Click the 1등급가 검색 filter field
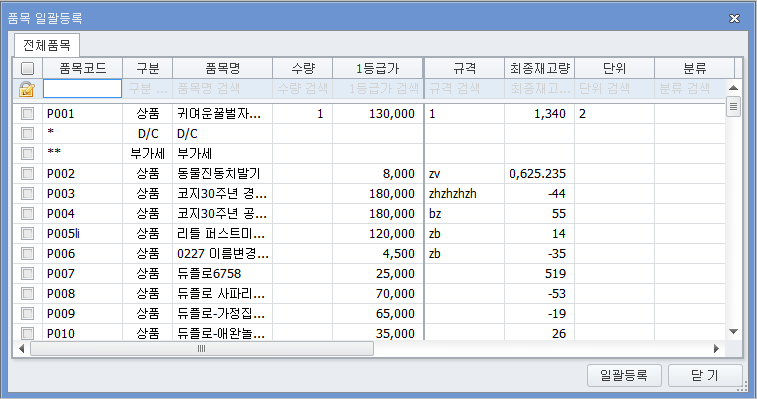The height and width of the screenshot is (399, 757). coord(378,89)
